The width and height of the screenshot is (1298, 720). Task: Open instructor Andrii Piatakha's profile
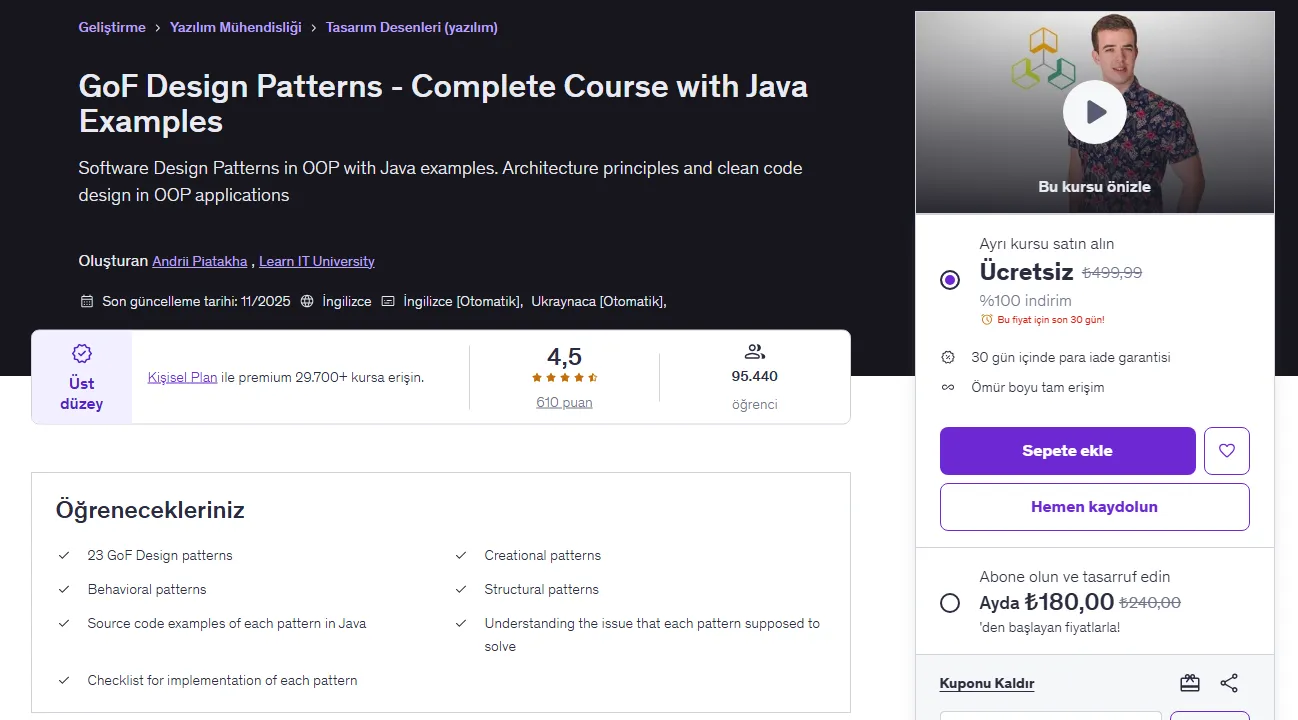click(200, 261)
